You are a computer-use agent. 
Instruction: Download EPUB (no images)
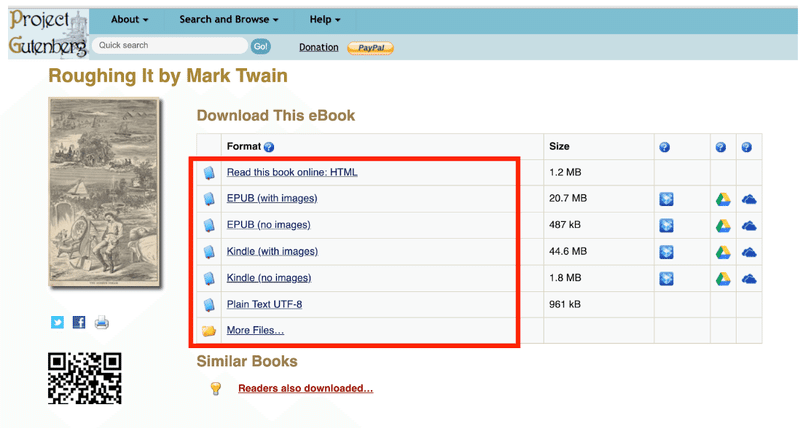[x=268, y=225]
